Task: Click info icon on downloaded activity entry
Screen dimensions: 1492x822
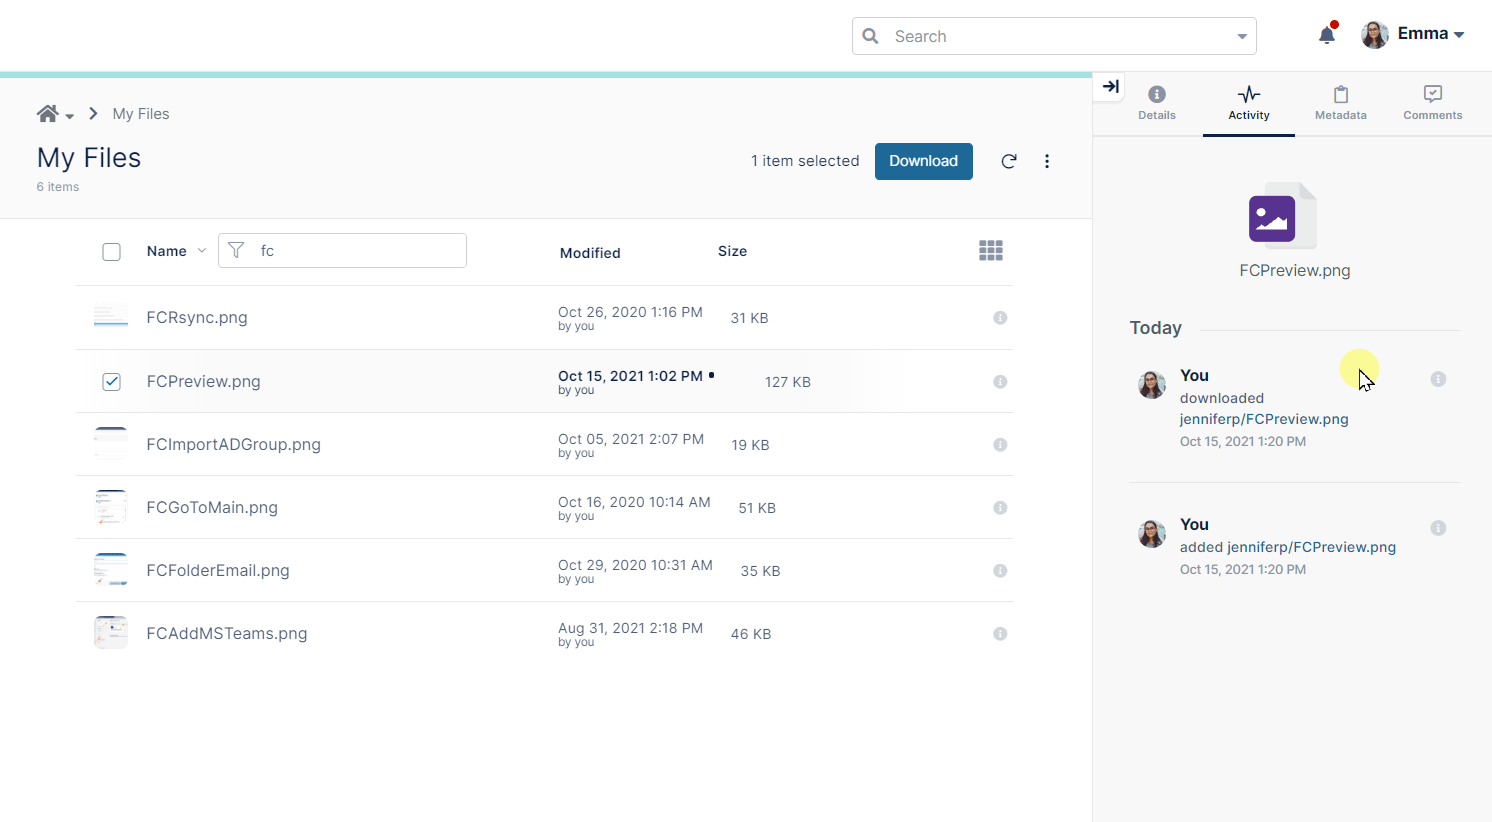Action: click(x=1438, y=379)
